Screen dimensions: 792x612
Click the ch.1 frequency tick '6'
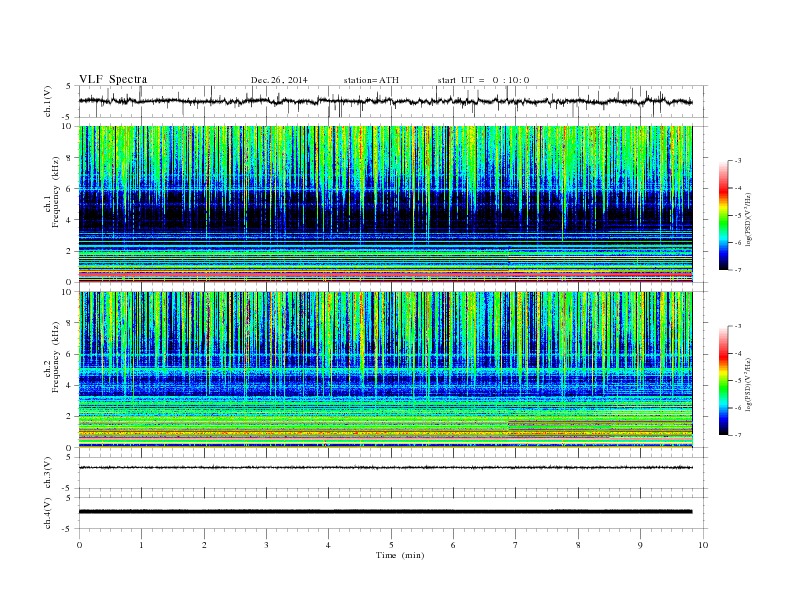[69, 189]
